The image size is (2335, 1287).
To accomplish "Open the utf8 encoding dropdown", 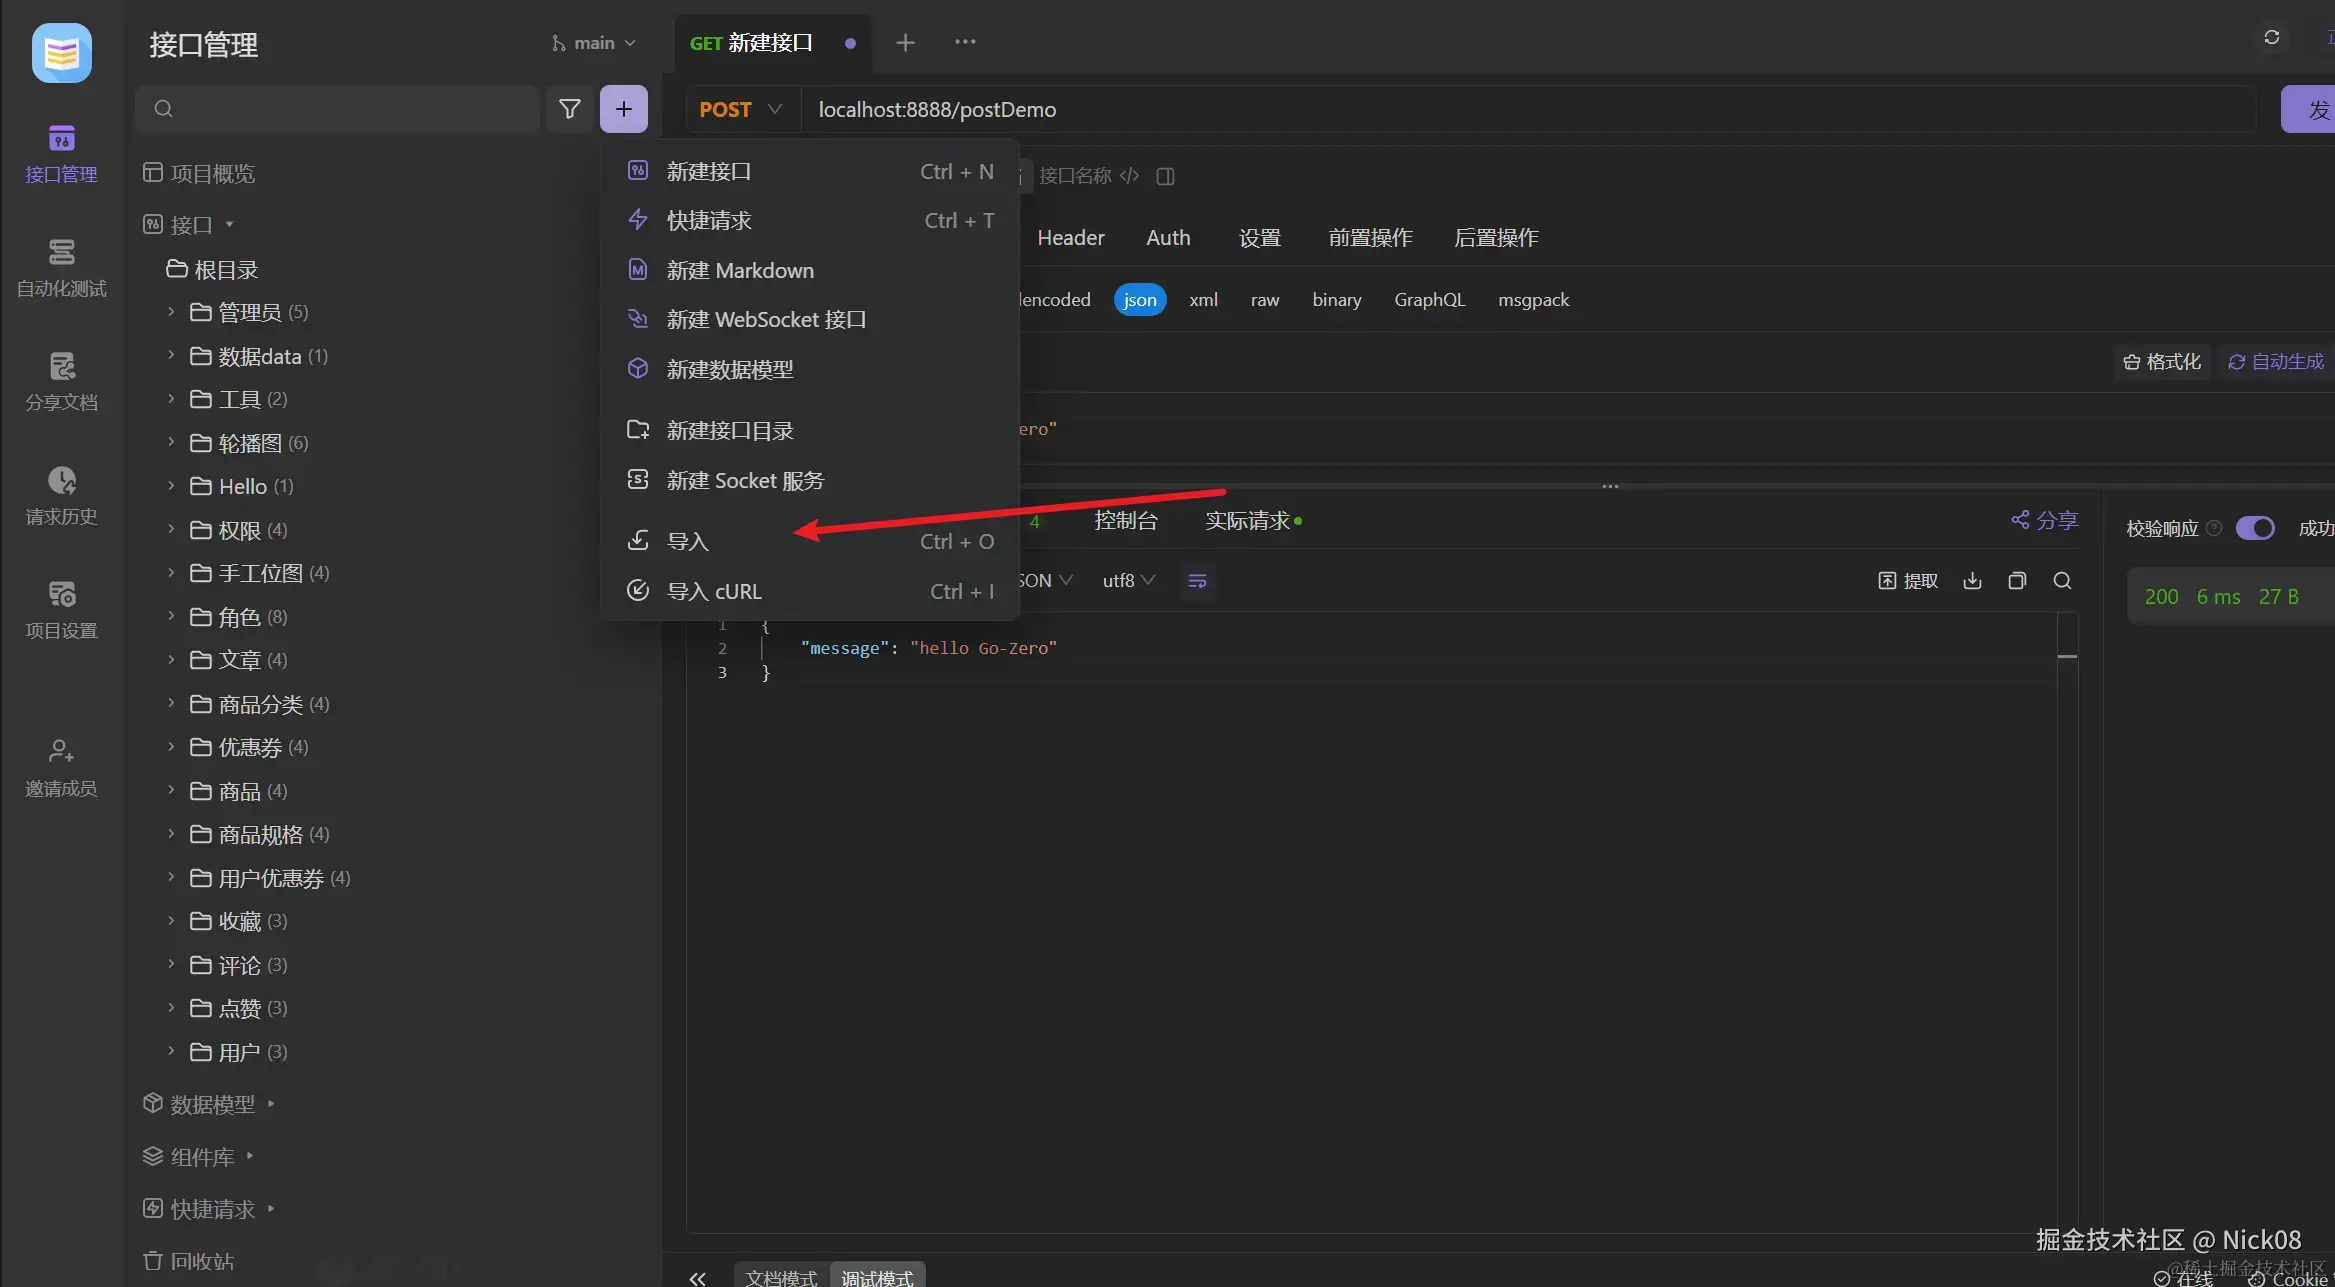I will [1128, 581].
